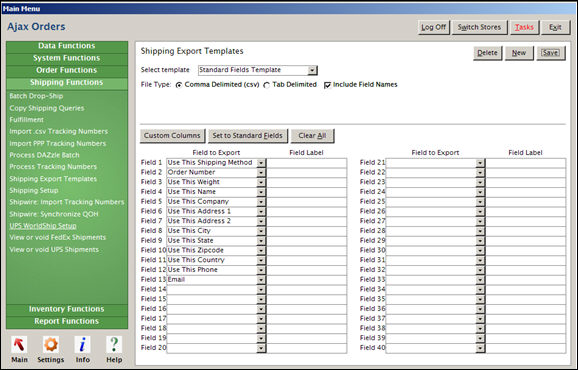Open the Inventory Functions menu section
Viewport: 578px width, 370px height.
67,309
